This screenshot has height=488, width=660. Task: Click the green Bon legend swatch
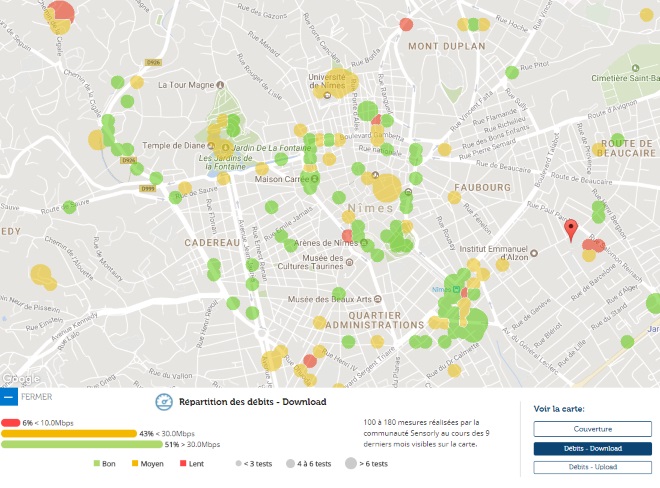[97, 464]
